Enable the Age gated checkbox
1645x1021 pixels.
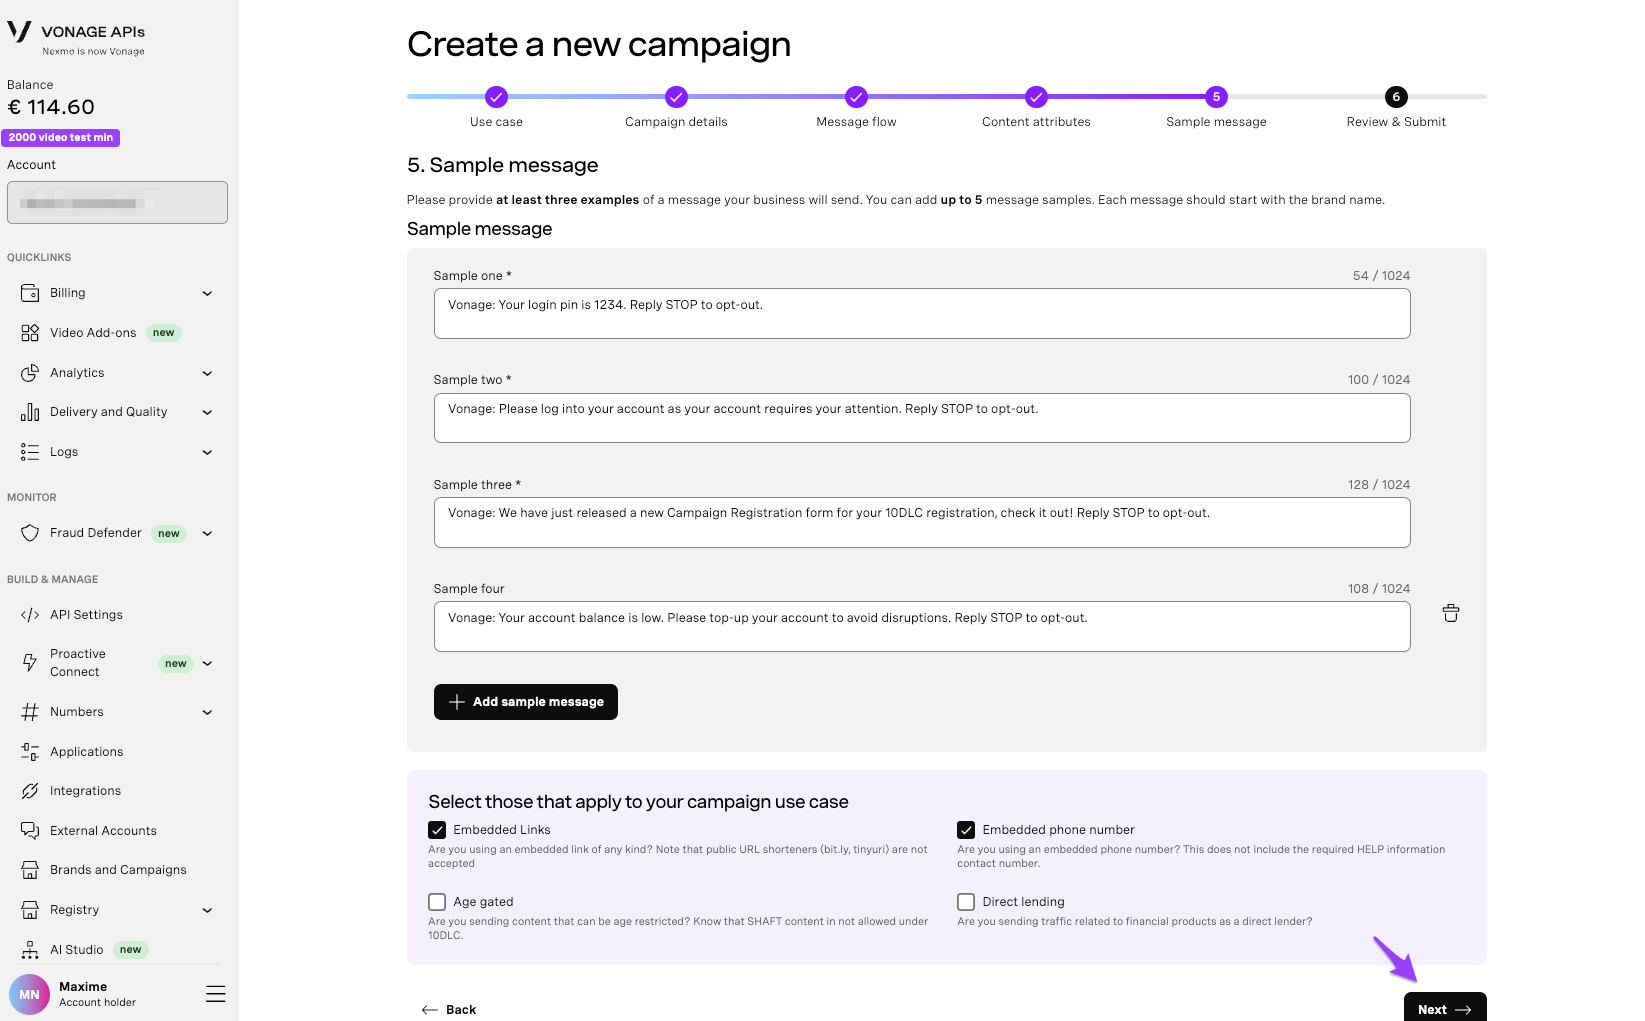click(437, 902)
